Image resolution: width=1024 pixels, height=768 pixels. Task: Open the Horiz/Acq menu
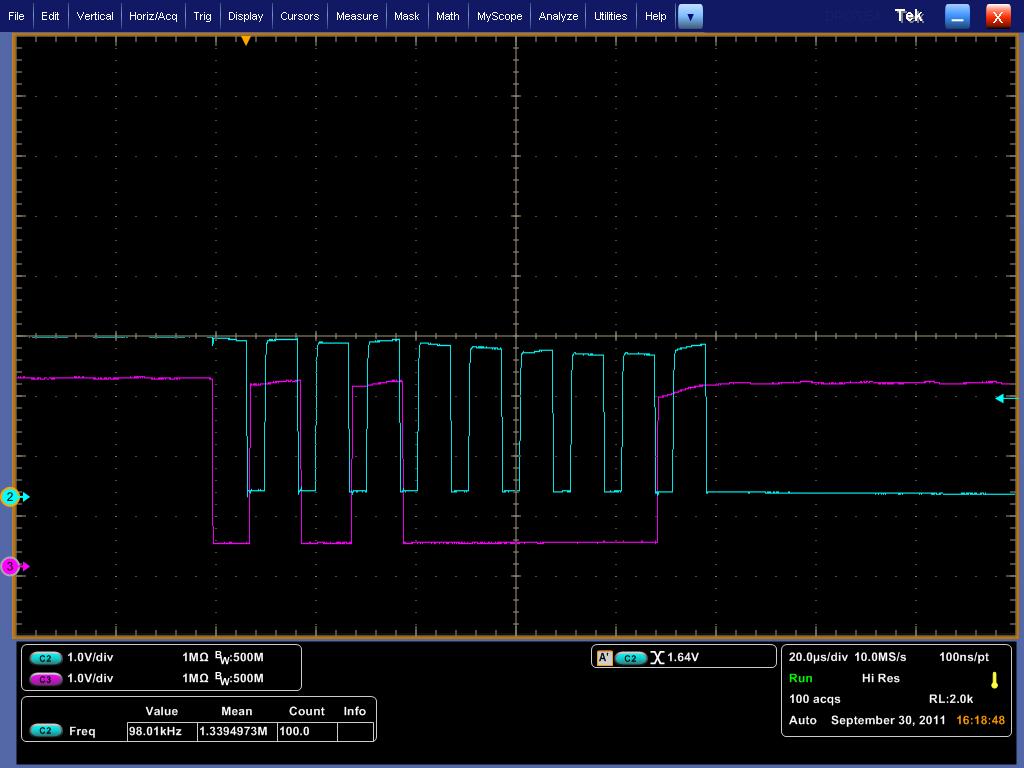click(153, 16)
